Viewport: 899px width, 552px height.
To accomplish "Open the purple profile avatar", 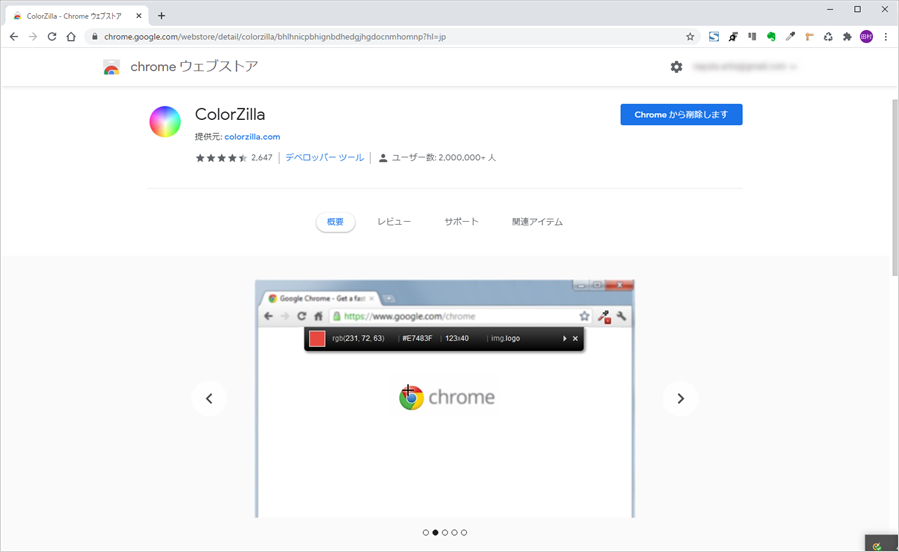I will 866,37.
